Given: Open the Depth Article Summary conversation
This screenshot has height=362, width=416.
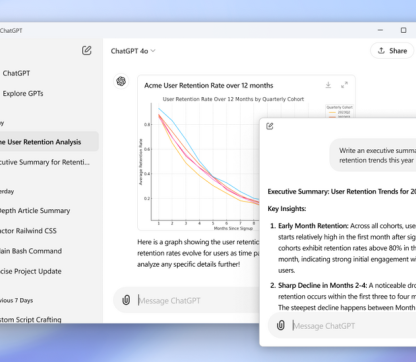Looking at the screenshot, I should (x=35, y=211).
